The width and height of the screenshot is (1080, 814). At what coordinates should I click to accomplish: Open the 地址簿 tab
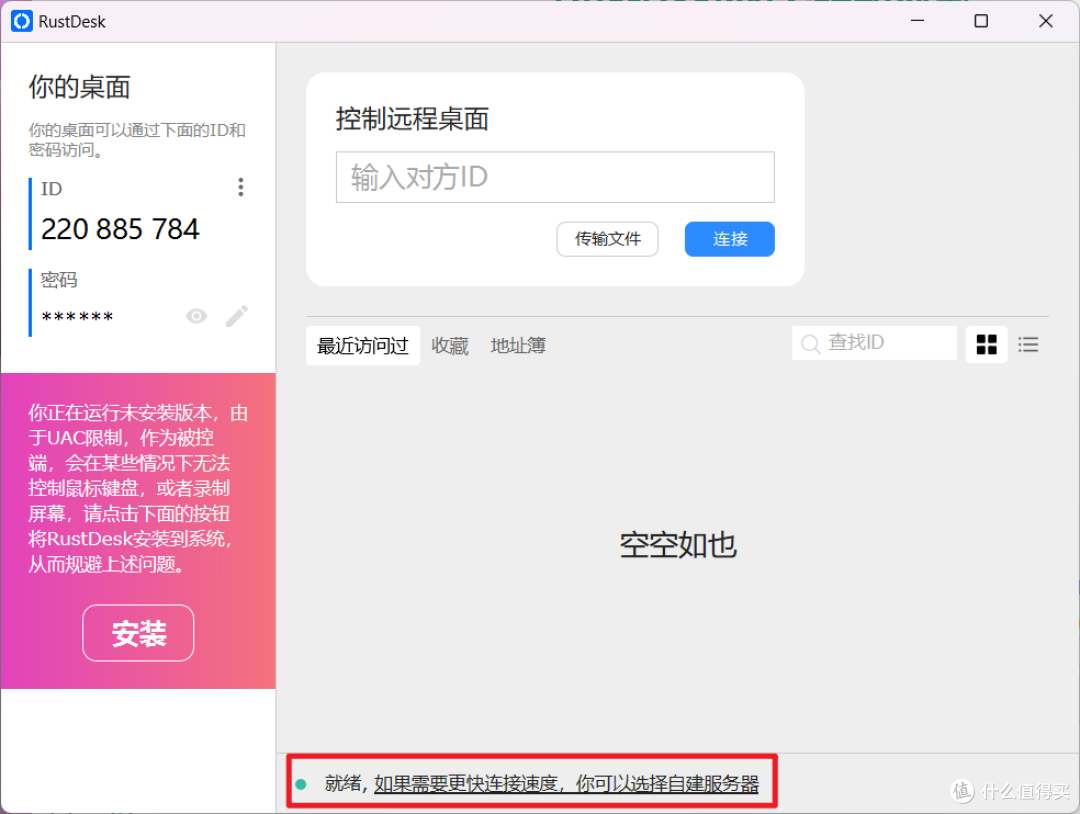[x=517, y=345]
